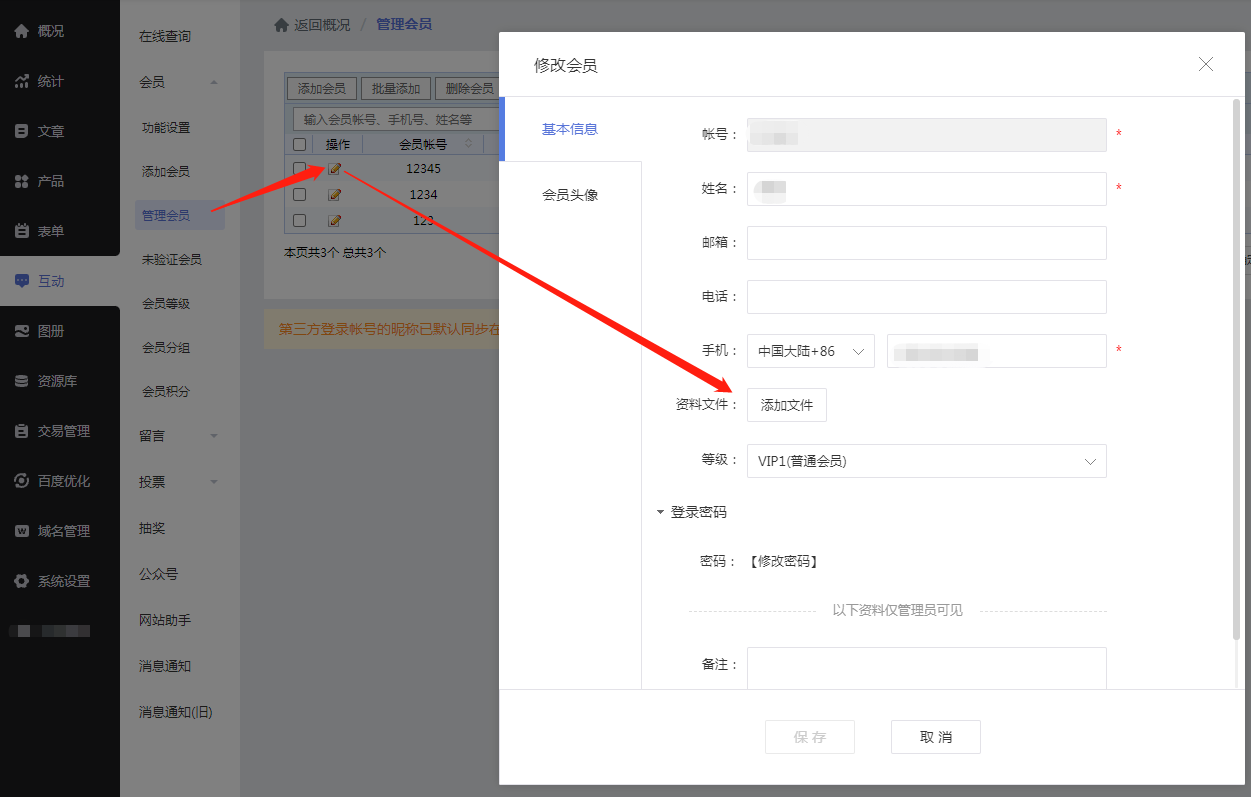Toggle the select-all checkbox in table header
This screenshot has height=797, width=1251.
pyautogui.click(x=299, y=144)
